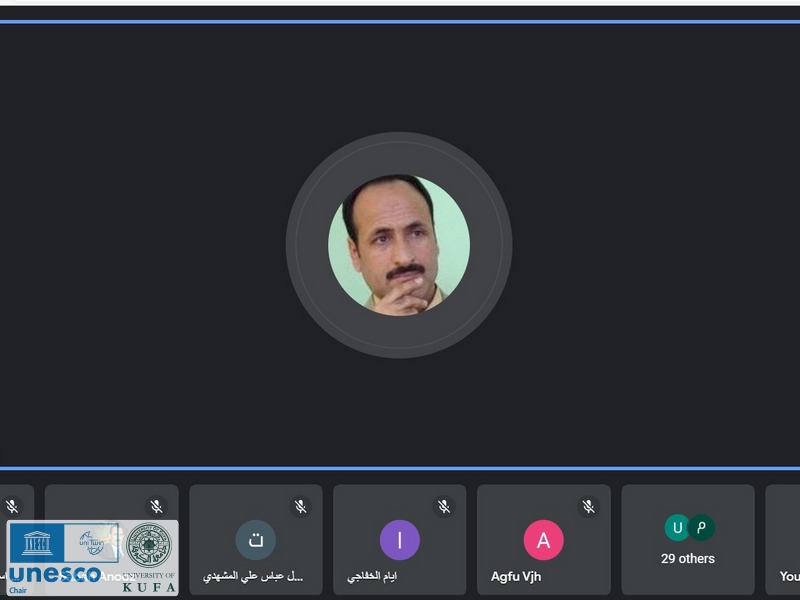Click the muted mic icon on عباس علي المشهدي tile

(300, 507)
